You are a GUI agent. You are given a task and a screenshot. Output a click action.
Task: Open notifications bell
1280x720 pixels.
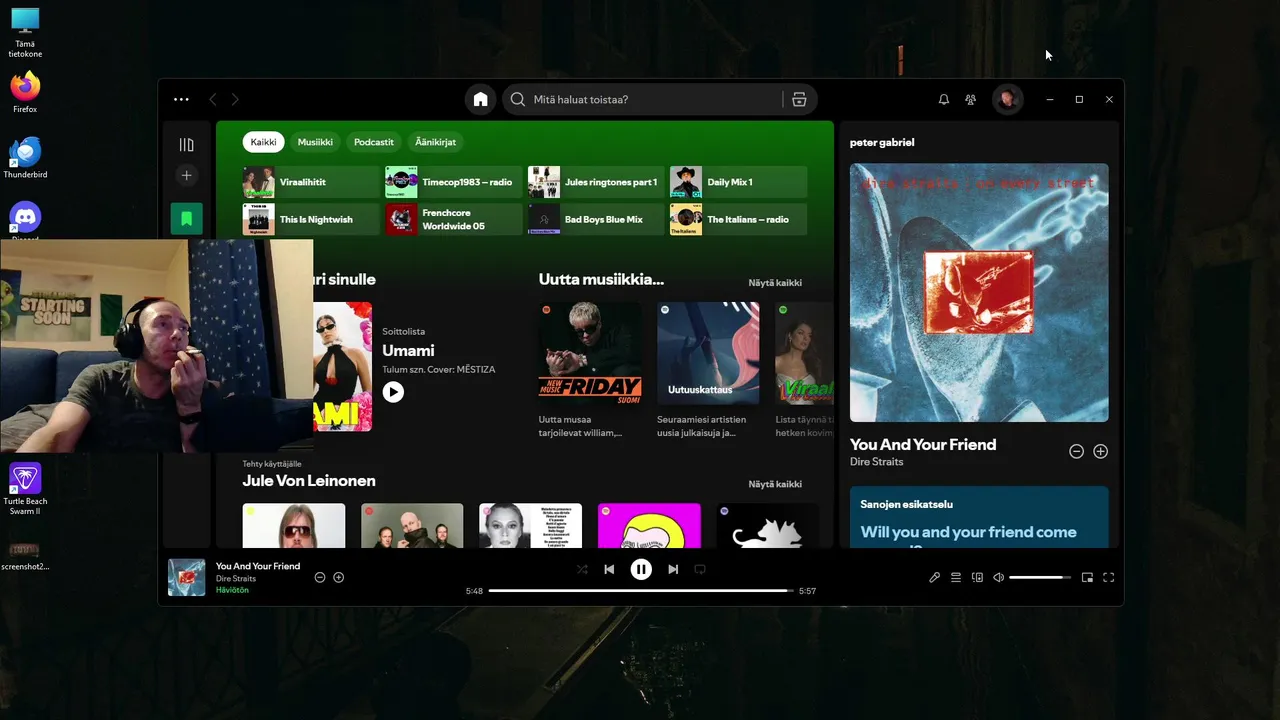coord(943,99)
